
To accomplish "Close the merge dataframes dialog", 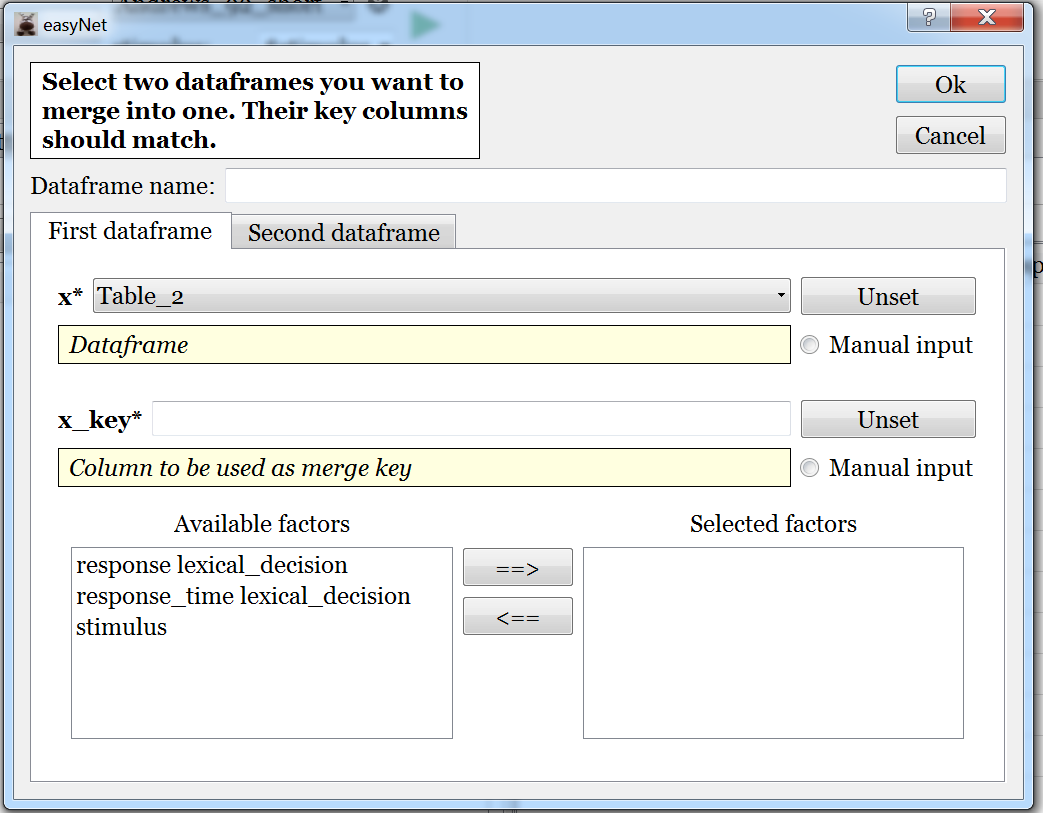I will (x=986, y=18).
